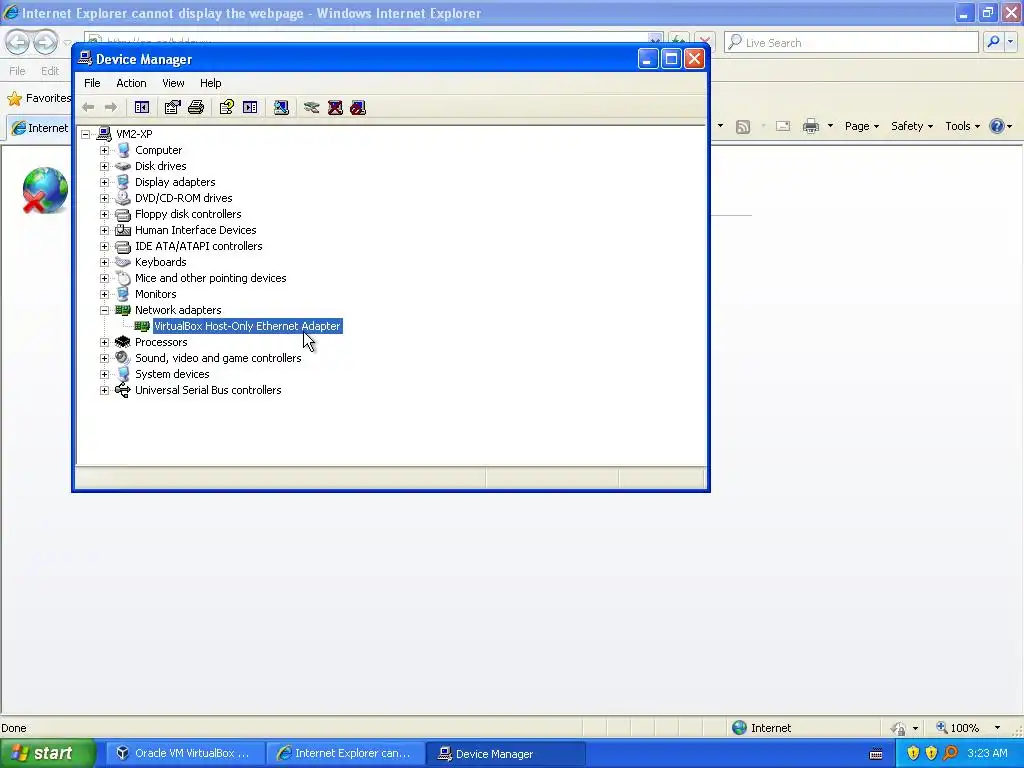This screenshot has width=1024, height=768.
Task: Click the Windows start button
Action: (47, 753)
